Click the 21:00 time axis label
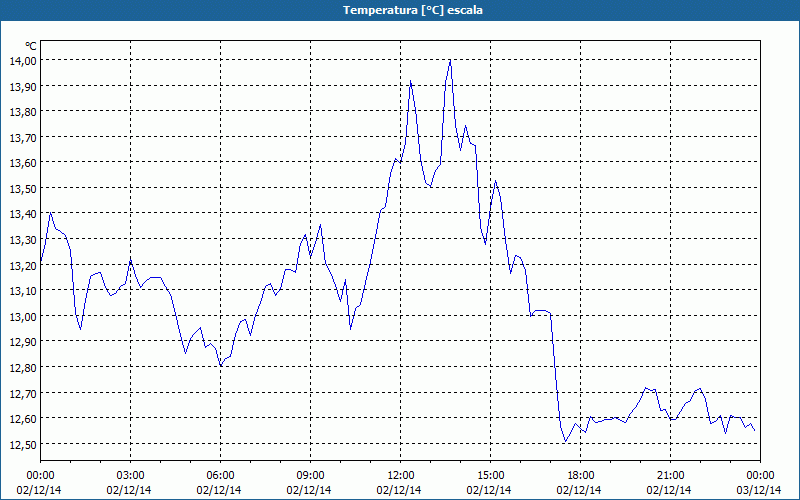 point(670,476)
